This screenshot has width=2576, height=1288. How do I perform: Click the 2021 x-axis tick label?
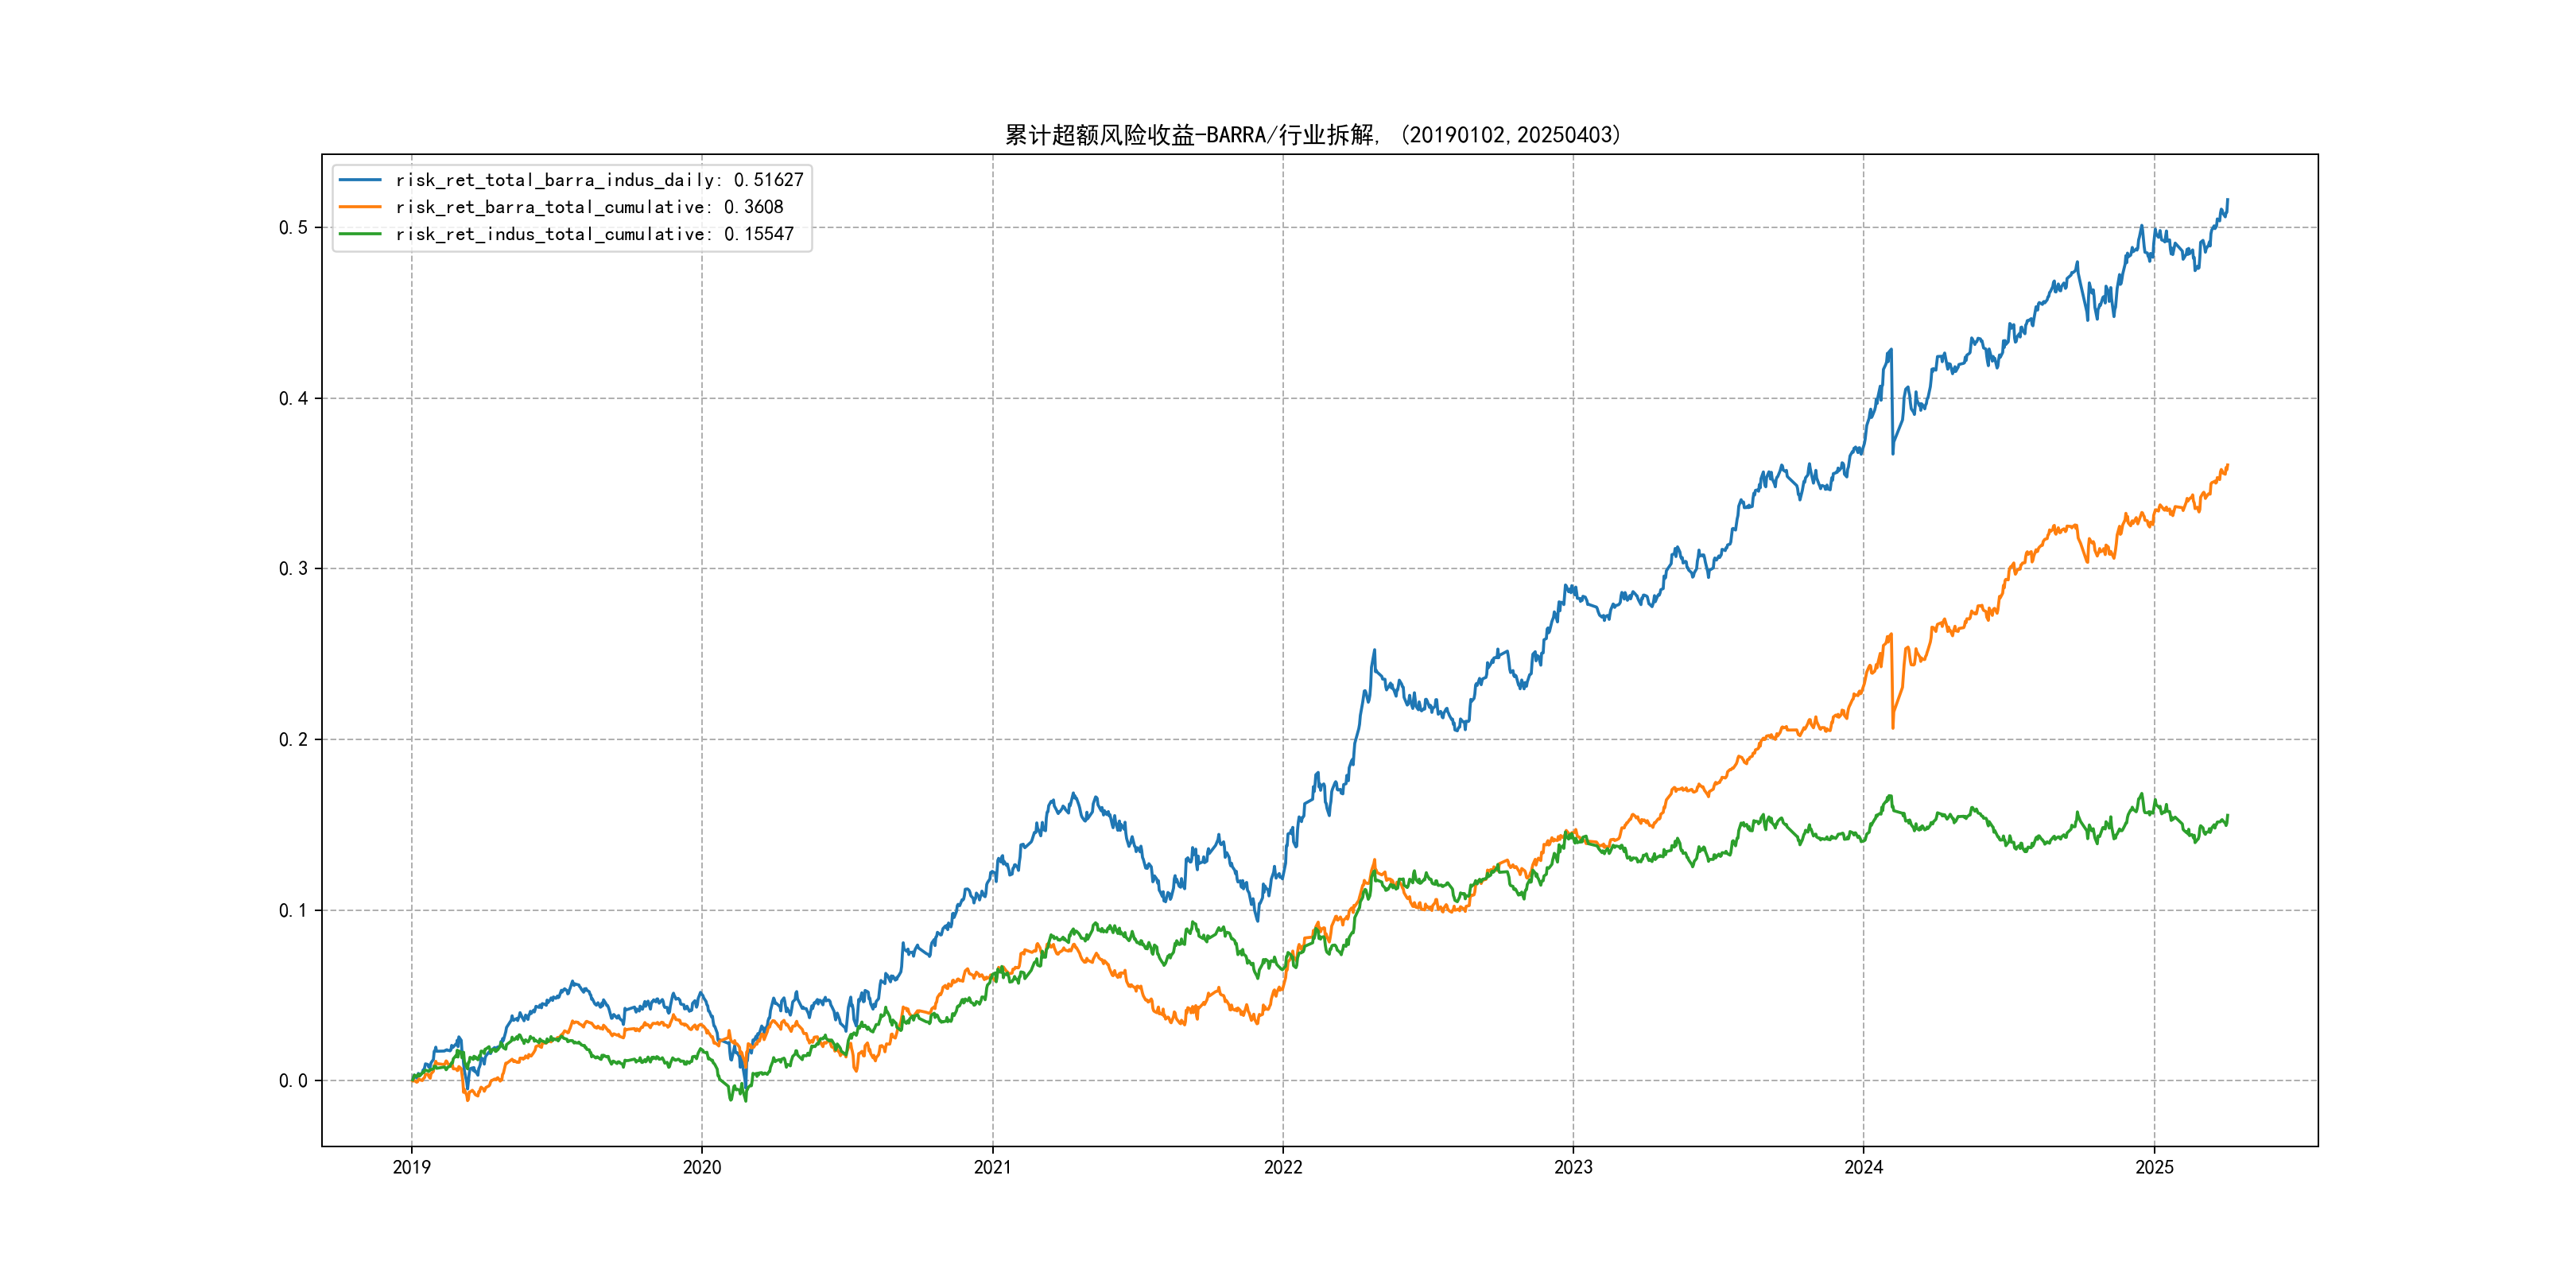pos(992,1167)
